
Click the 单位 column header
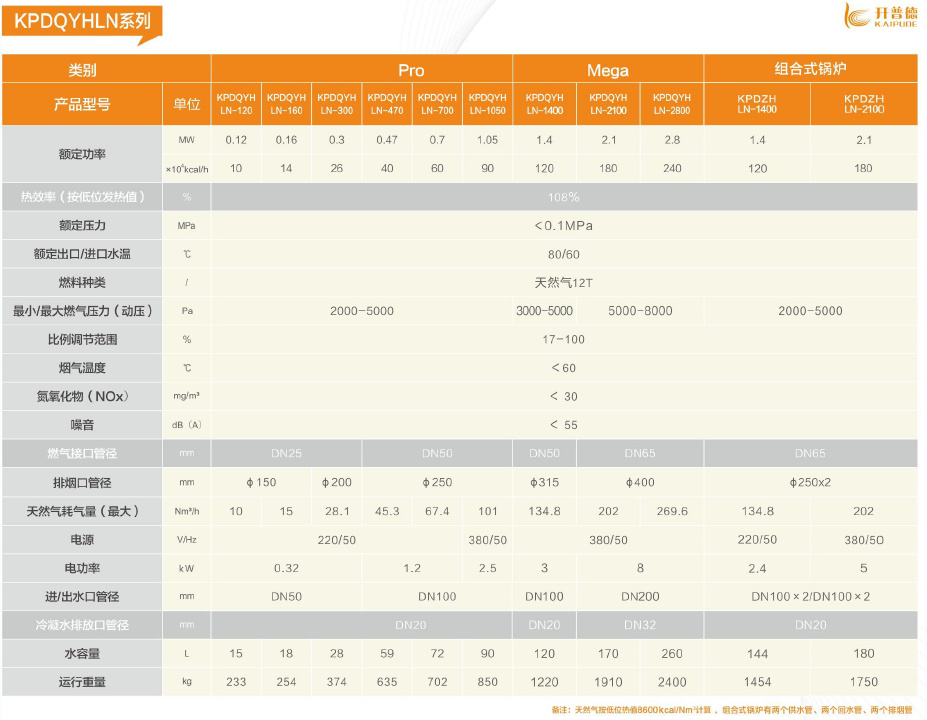pos(186,105)
